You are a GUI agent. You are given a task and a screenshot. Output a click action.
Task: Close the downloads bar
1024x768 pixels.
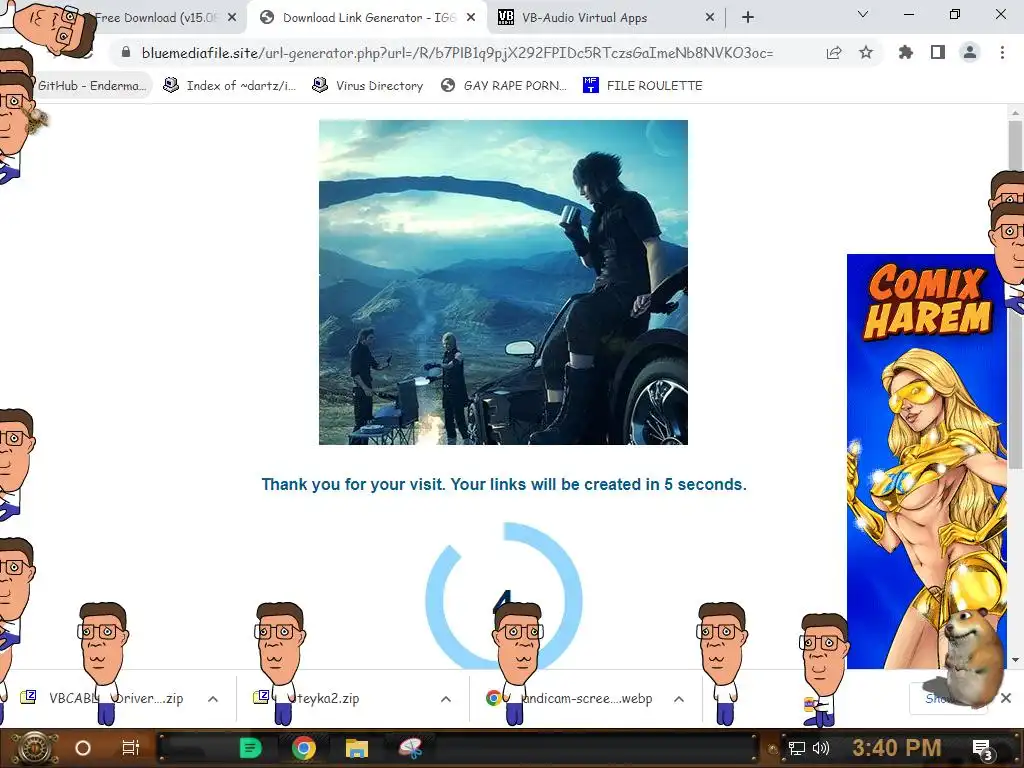click(x=1006, y=698)
